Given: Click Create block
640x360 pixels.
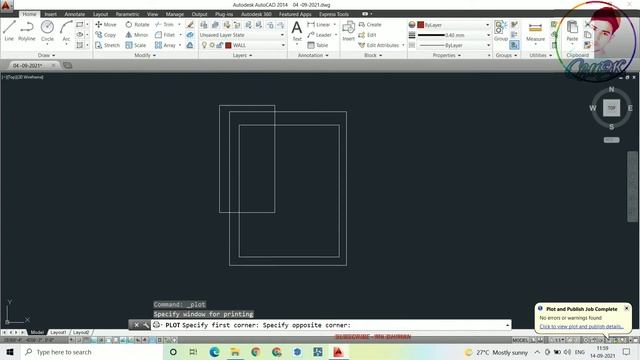Looking at the screenshot, I should coord(369,24).
